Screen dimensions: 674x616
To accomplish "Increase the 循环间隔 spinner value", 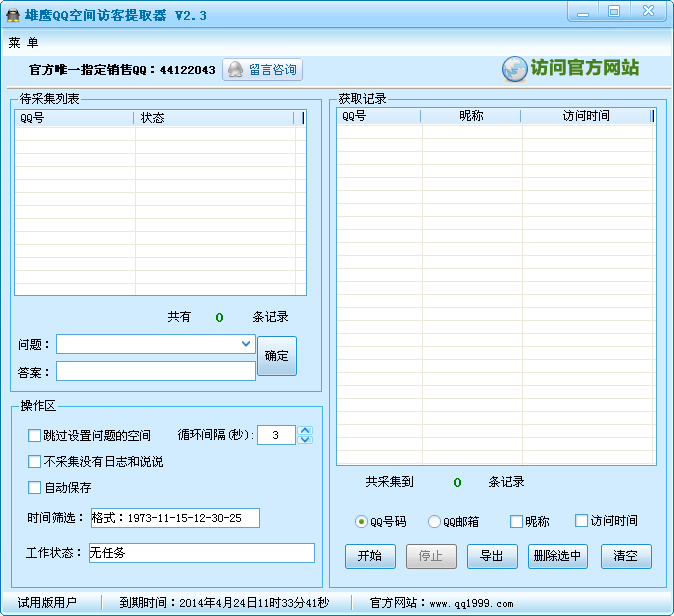I will tap(306, 430).
